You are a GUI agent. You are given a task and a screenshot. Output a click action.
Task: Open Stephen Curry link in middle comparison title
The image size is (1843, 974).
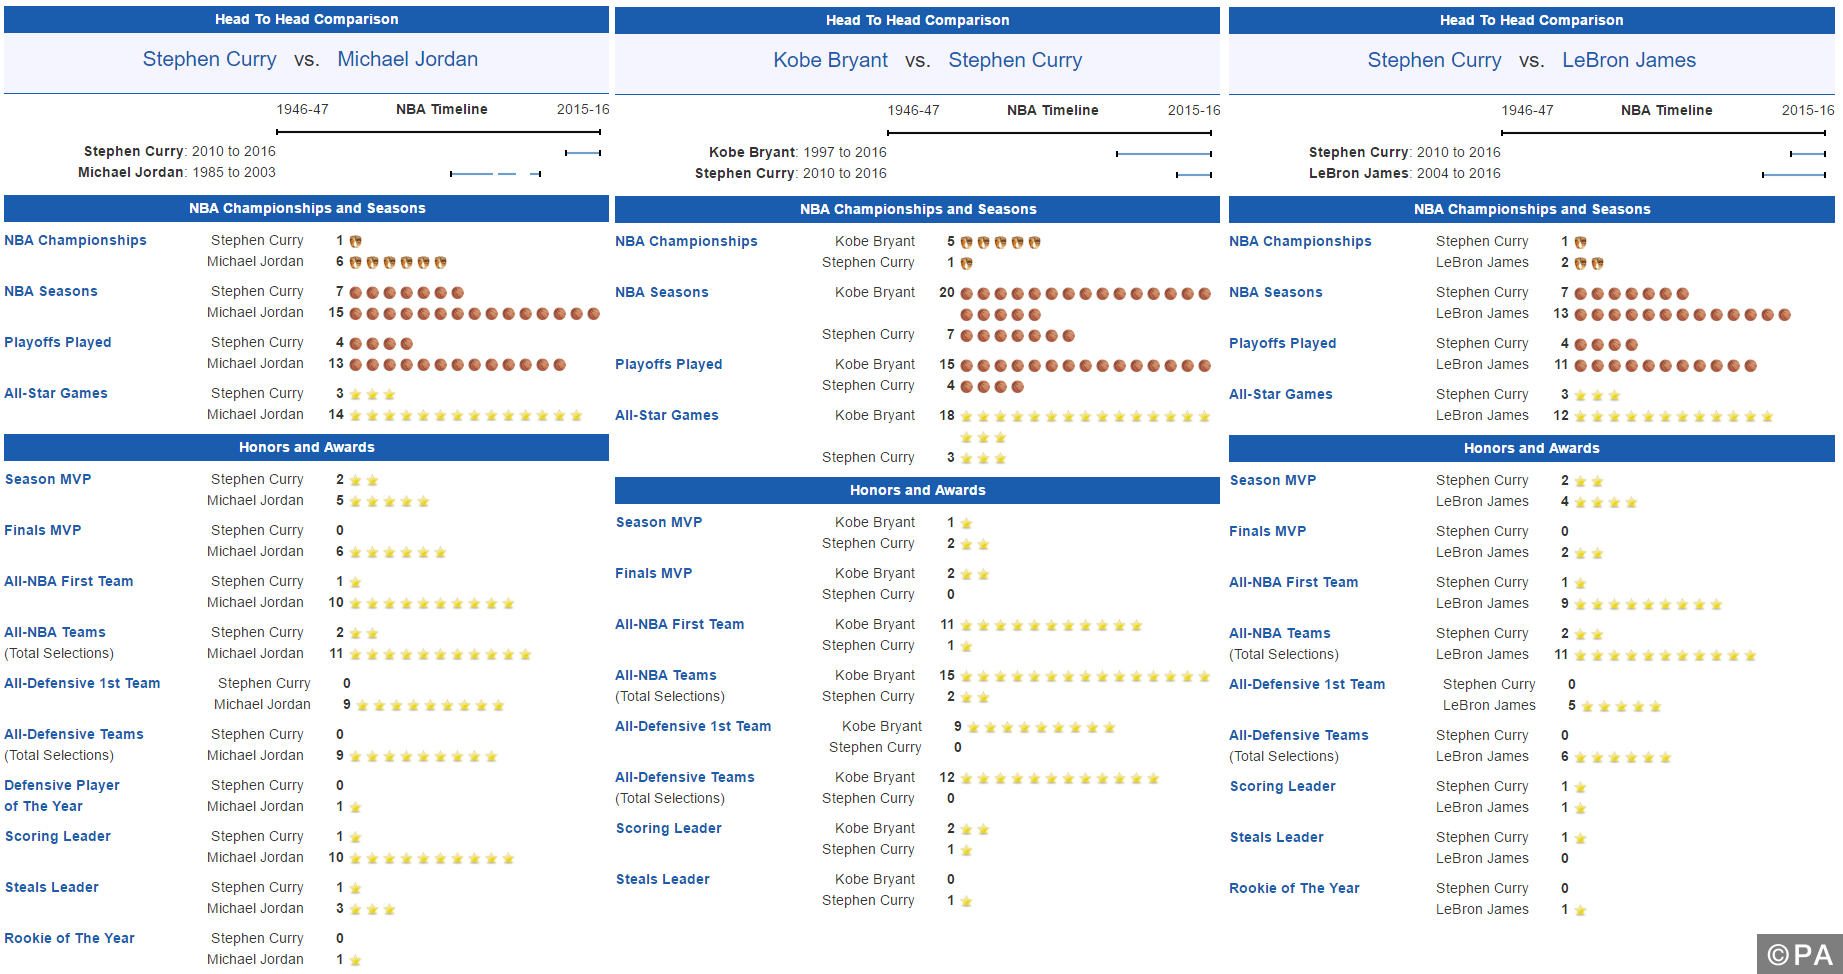(x=1015, y=60)
